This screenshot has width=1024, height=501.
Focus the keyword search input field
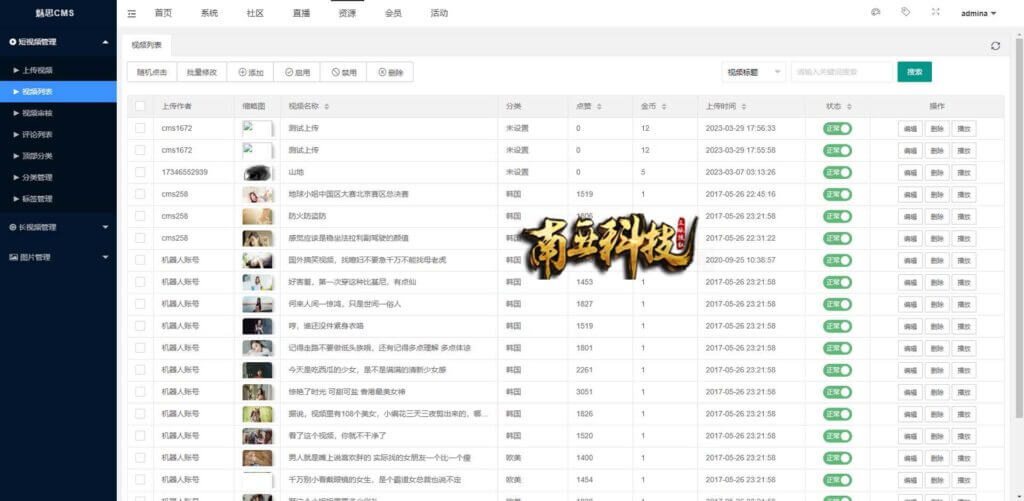pyautogui.click(x=842, y=73)
